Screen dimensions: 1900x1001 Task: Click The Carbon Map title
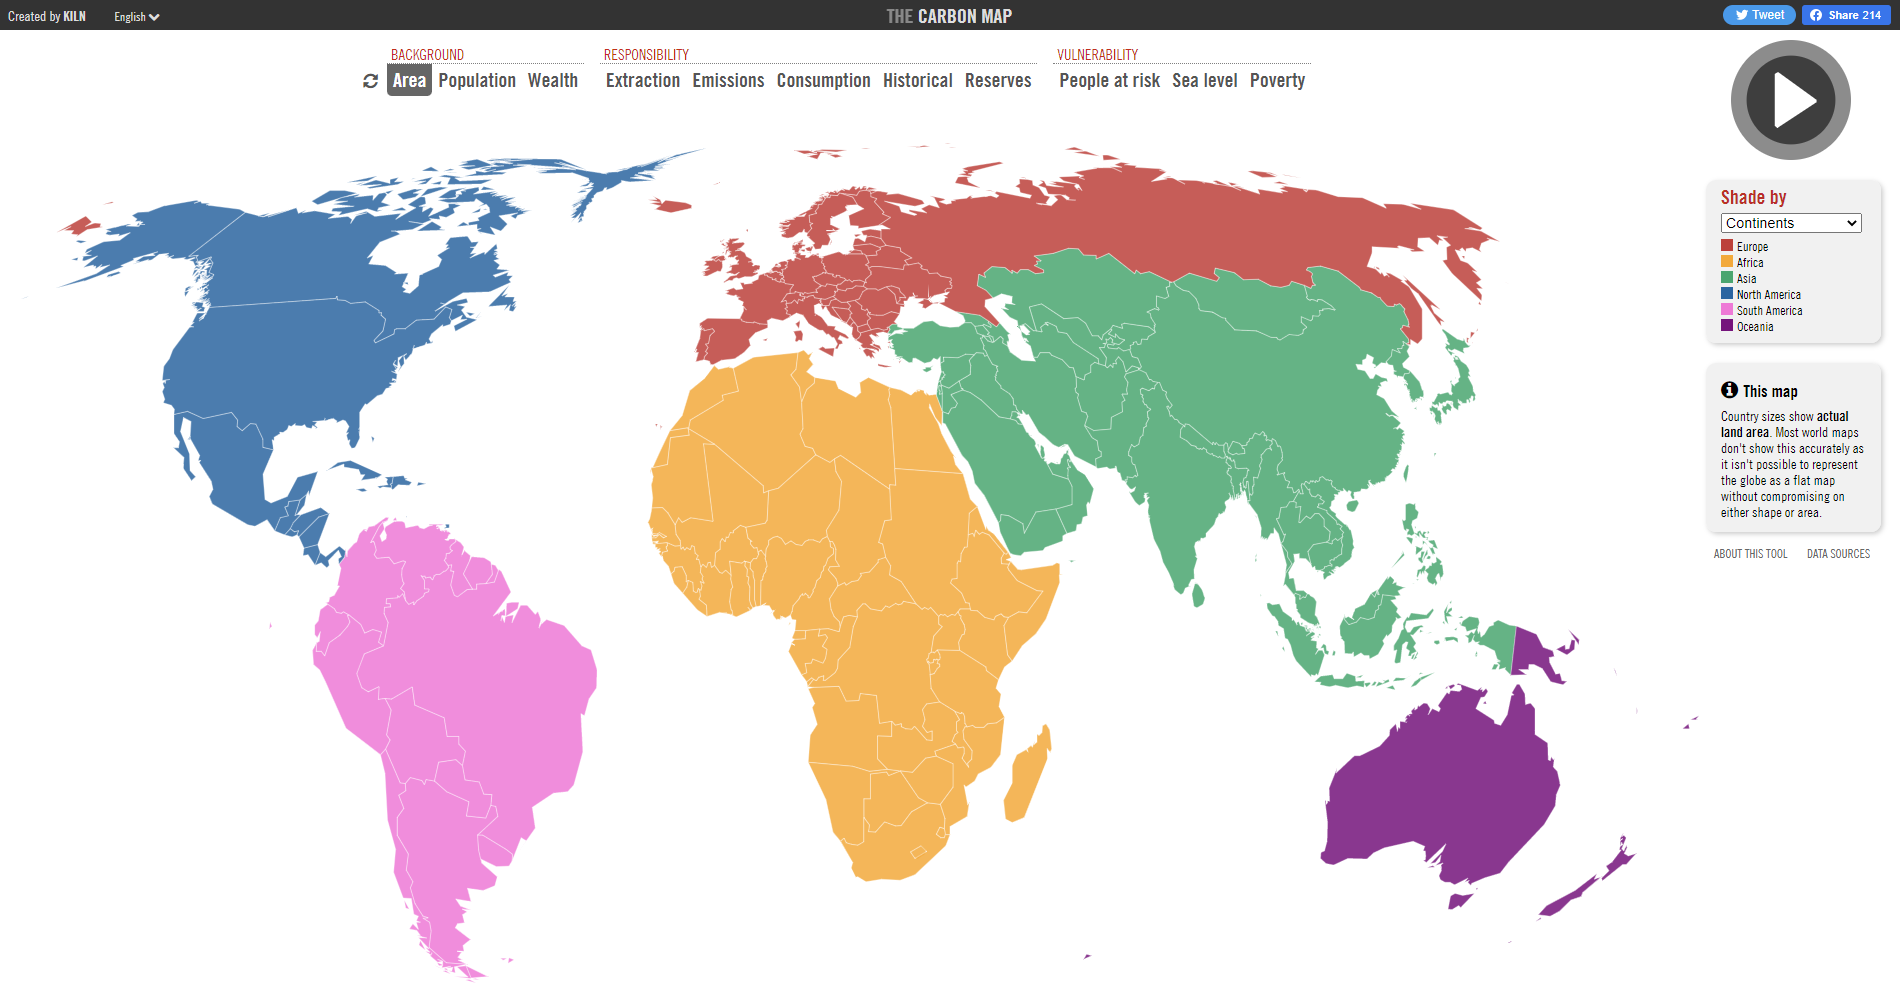tap(949, 16)
